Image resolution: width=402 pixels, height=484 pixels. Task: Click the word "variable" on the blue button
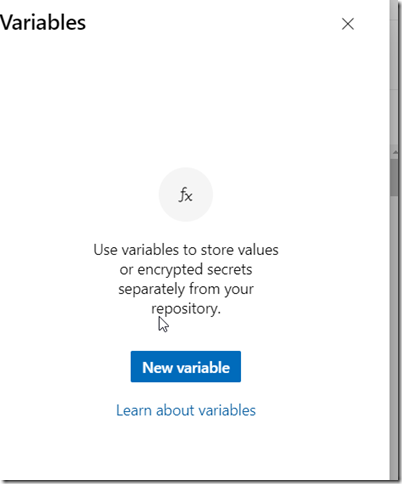[x=203, y=367]
